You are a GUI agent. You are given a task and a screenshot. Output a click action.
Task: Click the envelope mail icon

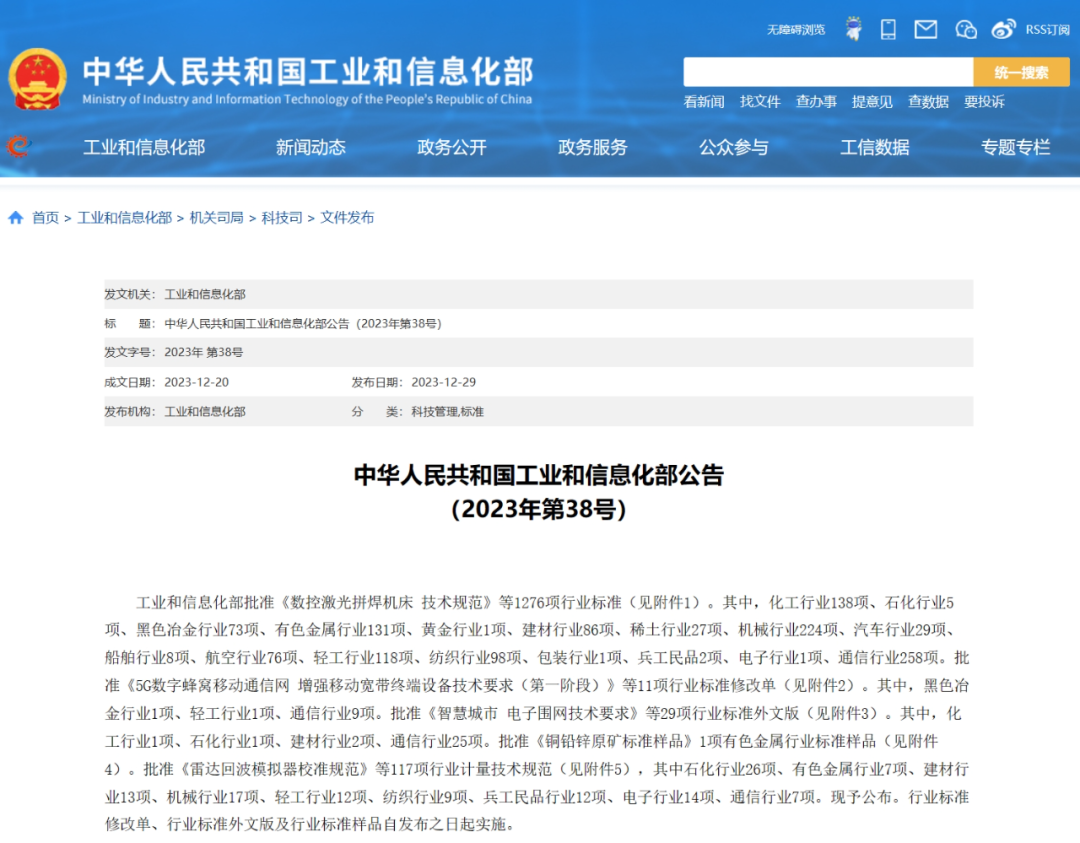pos(926,29)
